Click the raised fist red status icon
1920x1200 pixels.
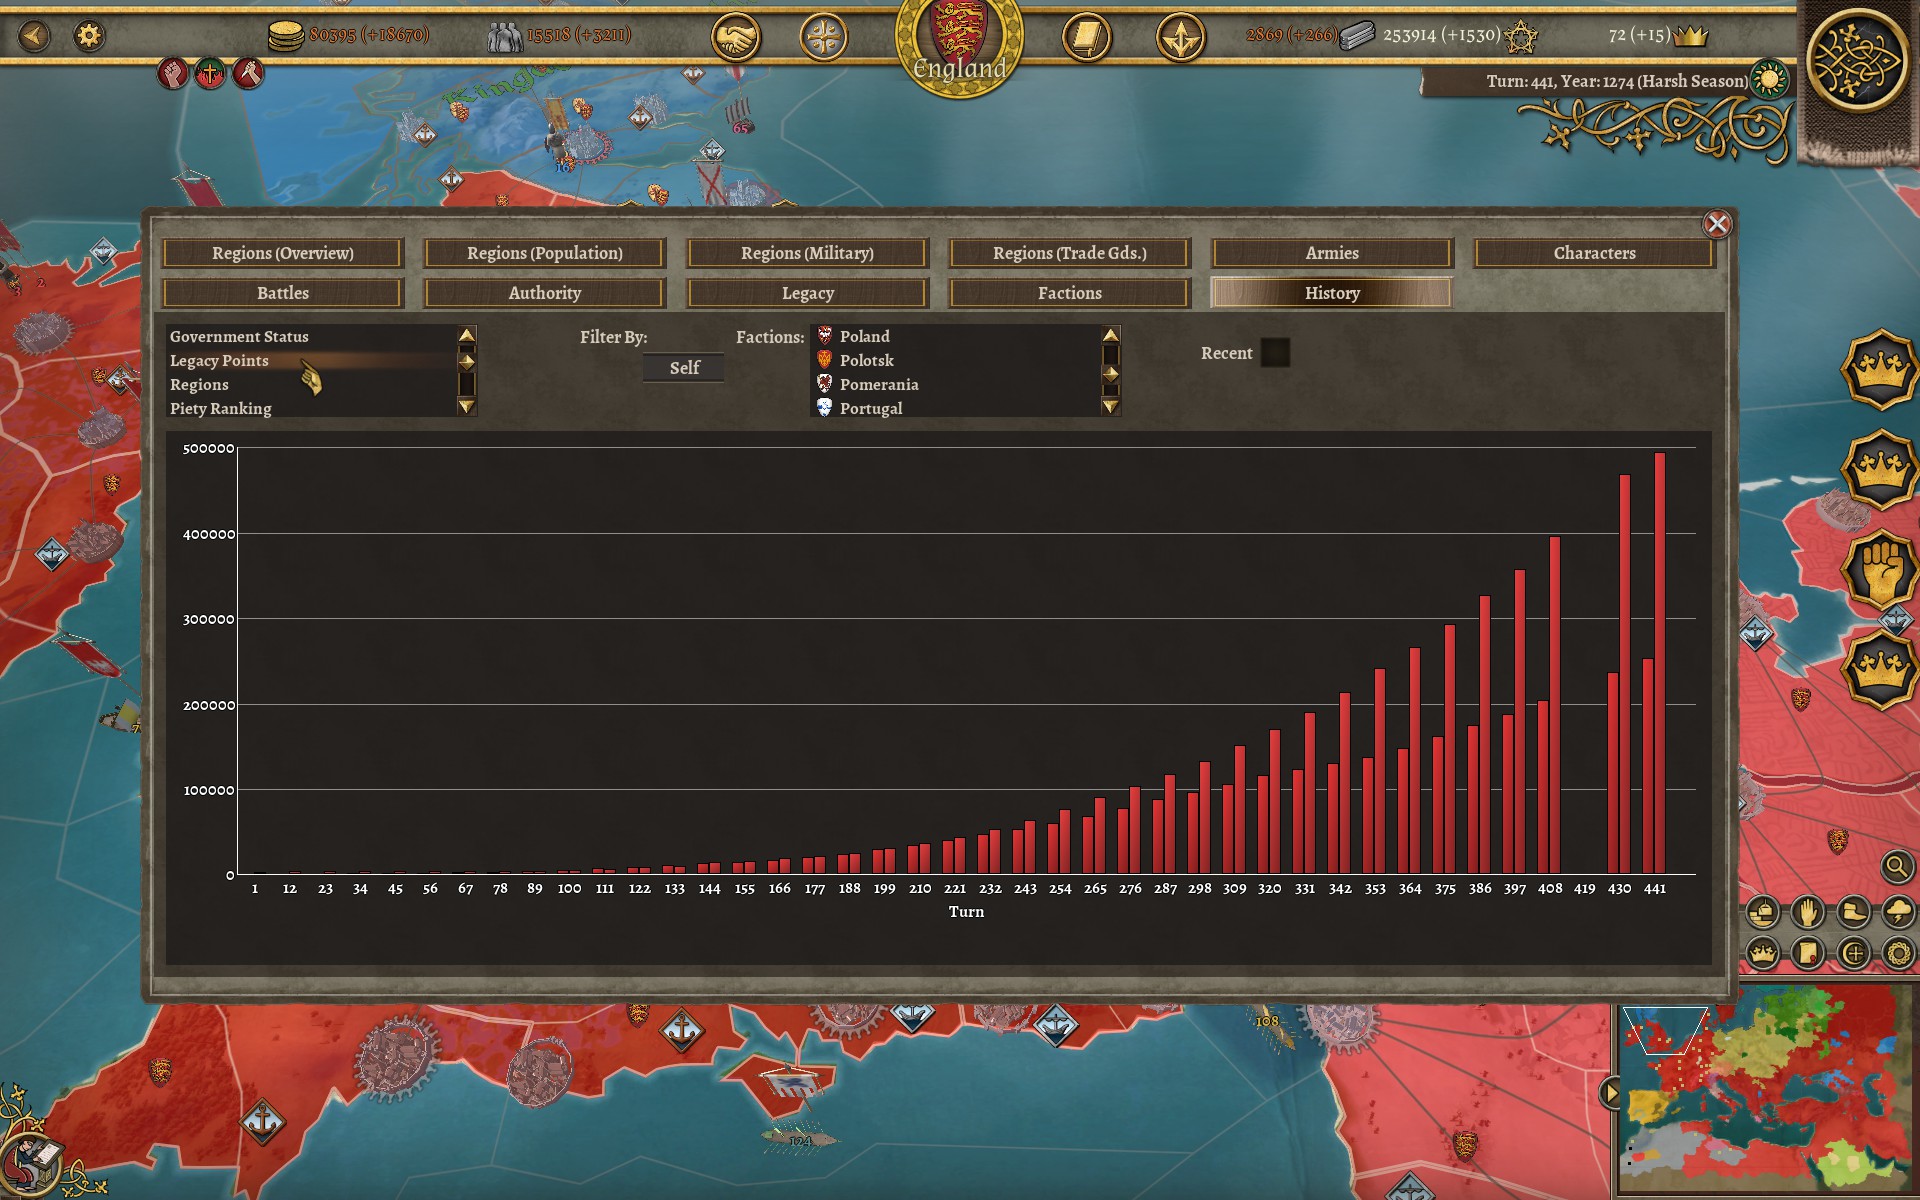coord(172,73)
